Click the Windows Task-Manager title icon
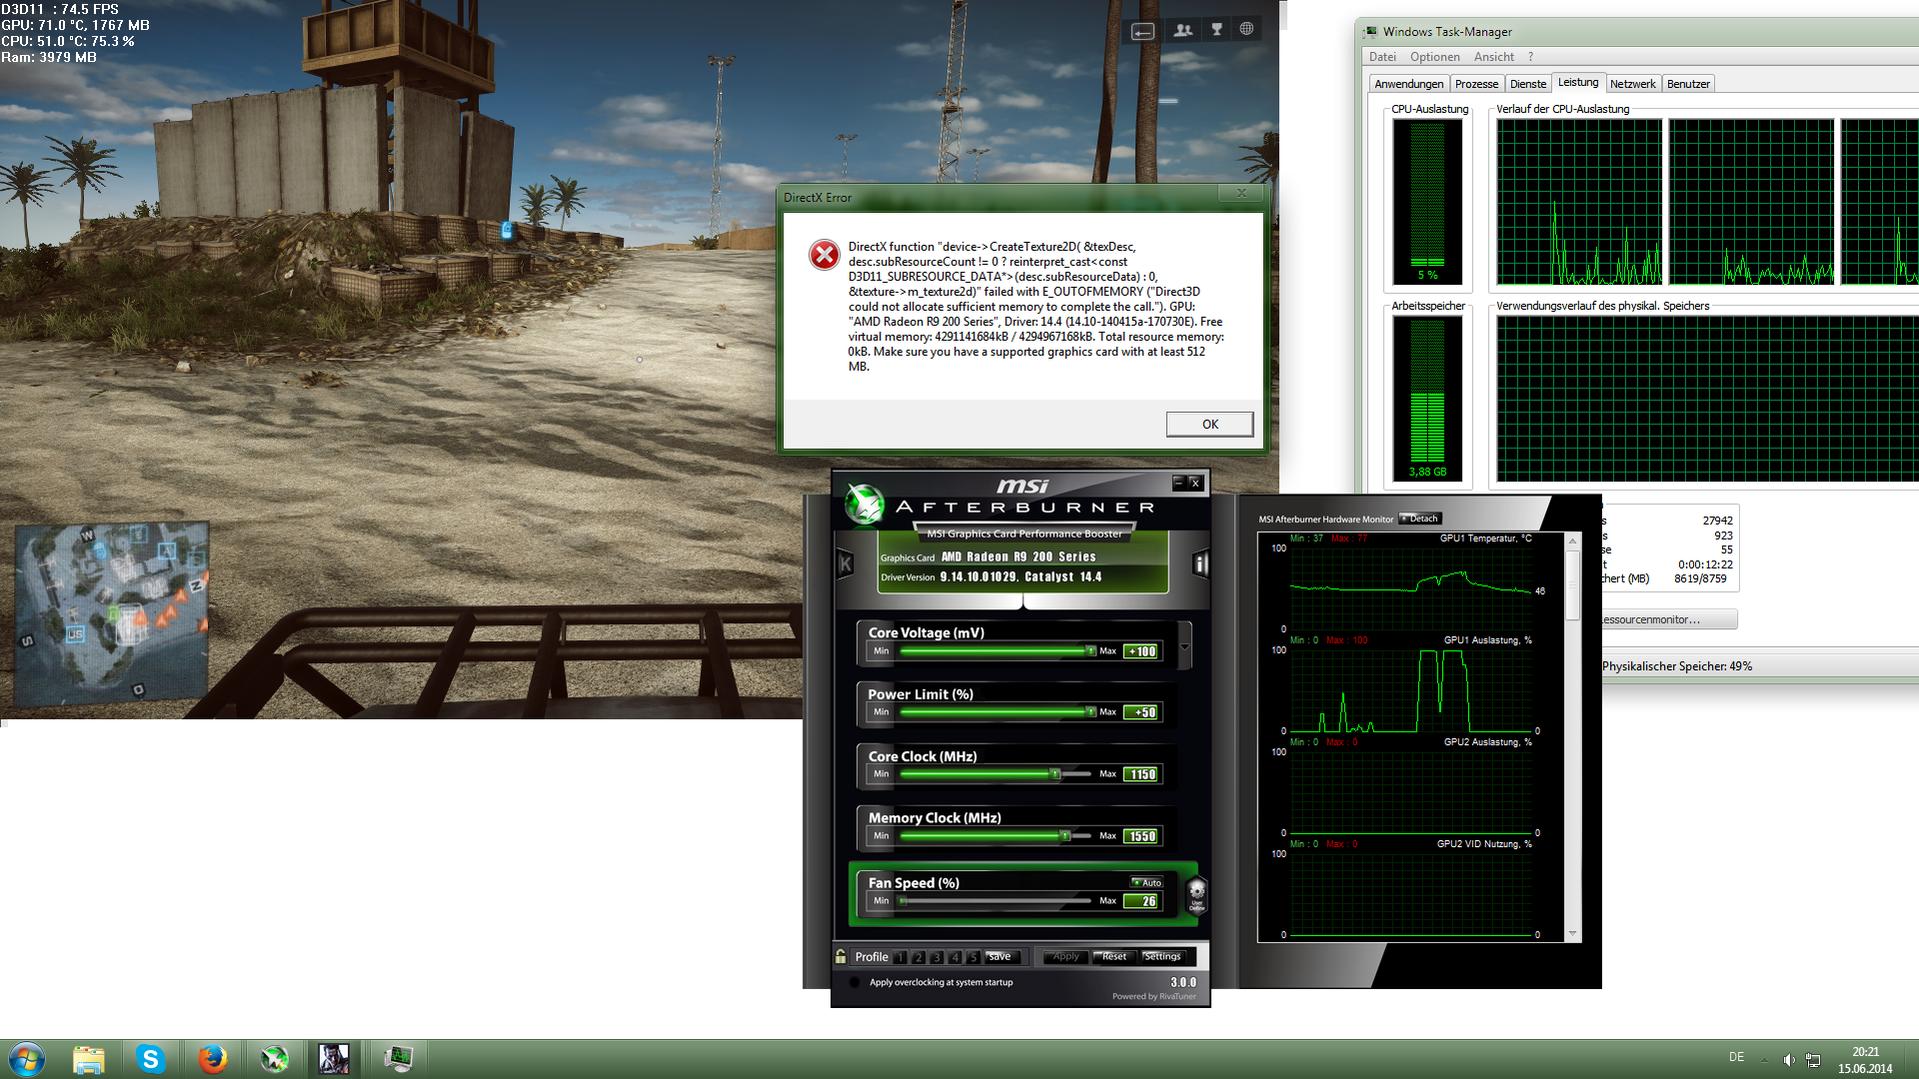This screenshot has height=1079, width=1919. tap(1372, 32)
